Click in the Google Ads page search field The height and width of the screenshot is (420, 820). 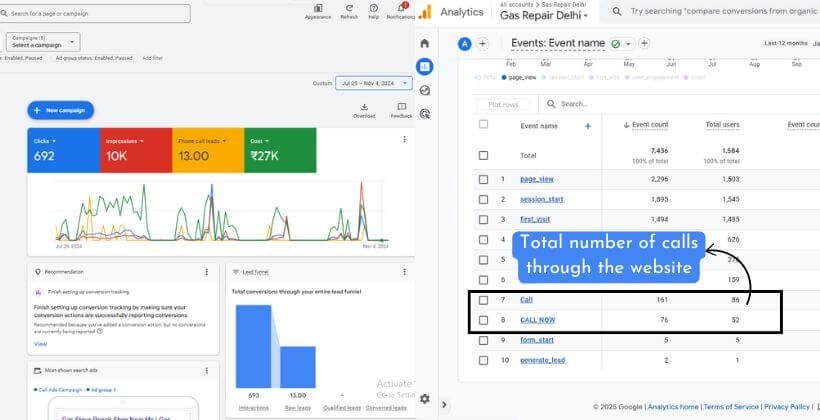pos(94,14)
